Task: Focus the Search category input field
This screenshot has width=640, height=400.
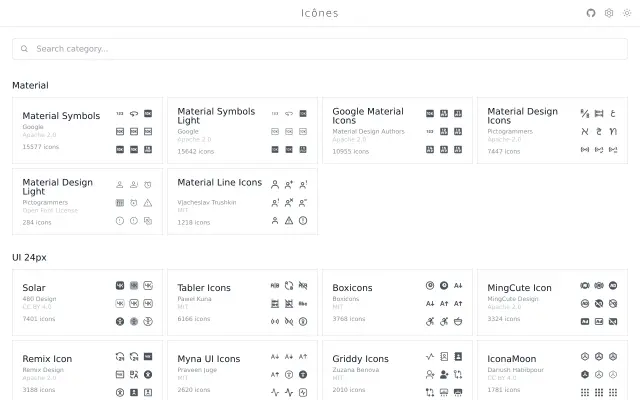Action: (320, 49)
